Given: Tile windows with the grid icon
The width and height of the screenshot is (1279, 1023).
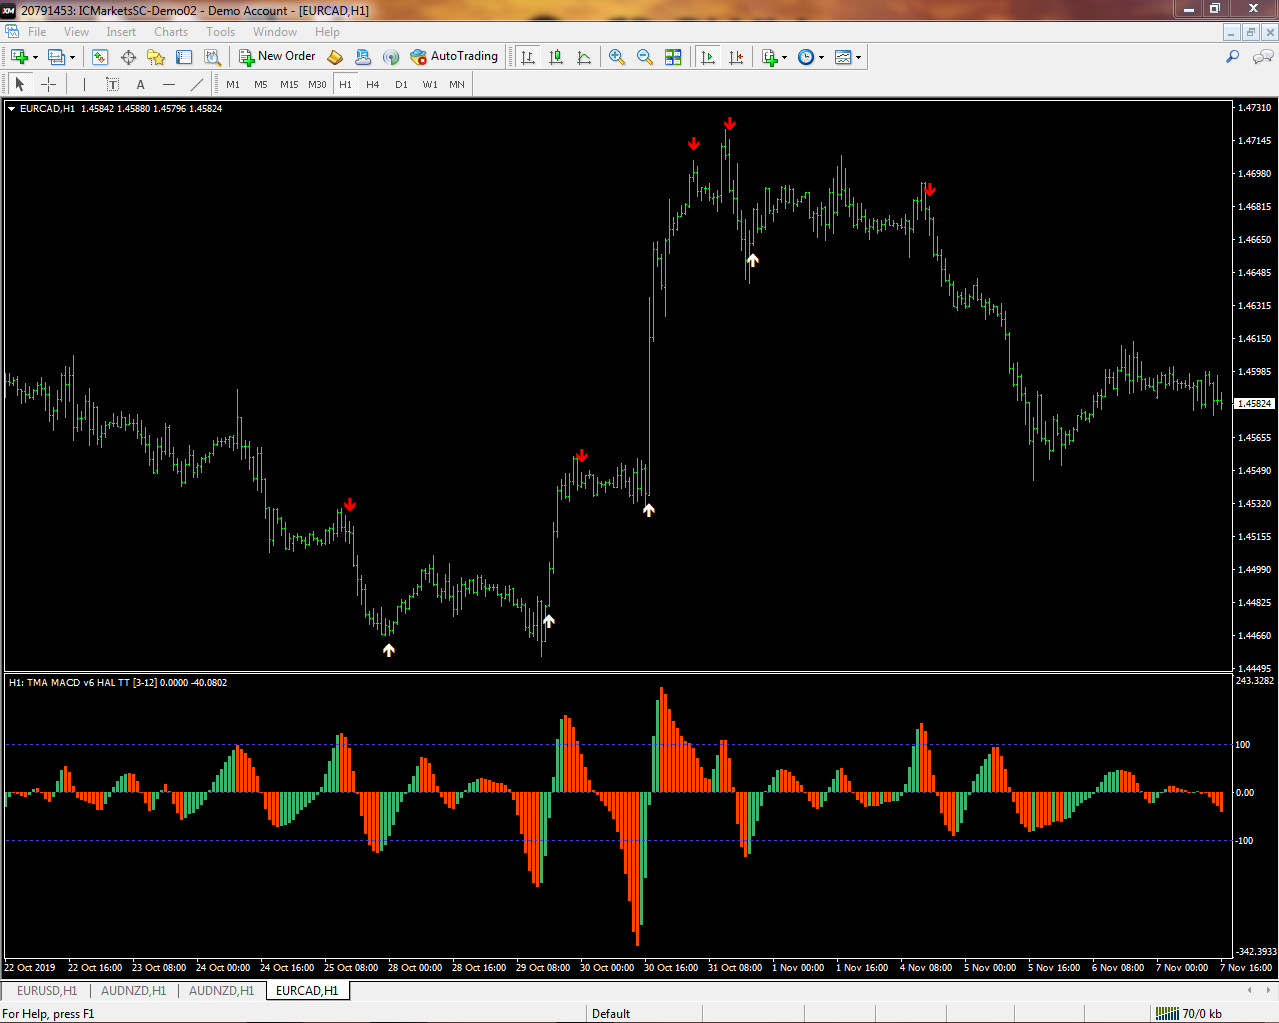Looking at the screenshot, I should (673, 57).
